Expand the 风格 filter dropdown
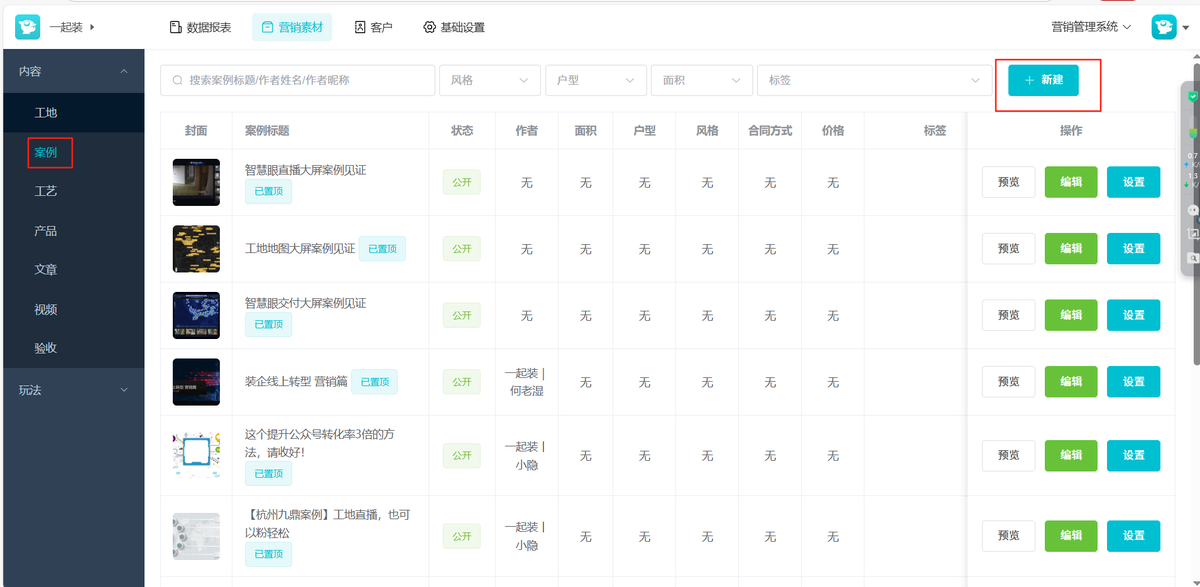Viewport: 1200px width, 587px height. (x=490, y=80)
